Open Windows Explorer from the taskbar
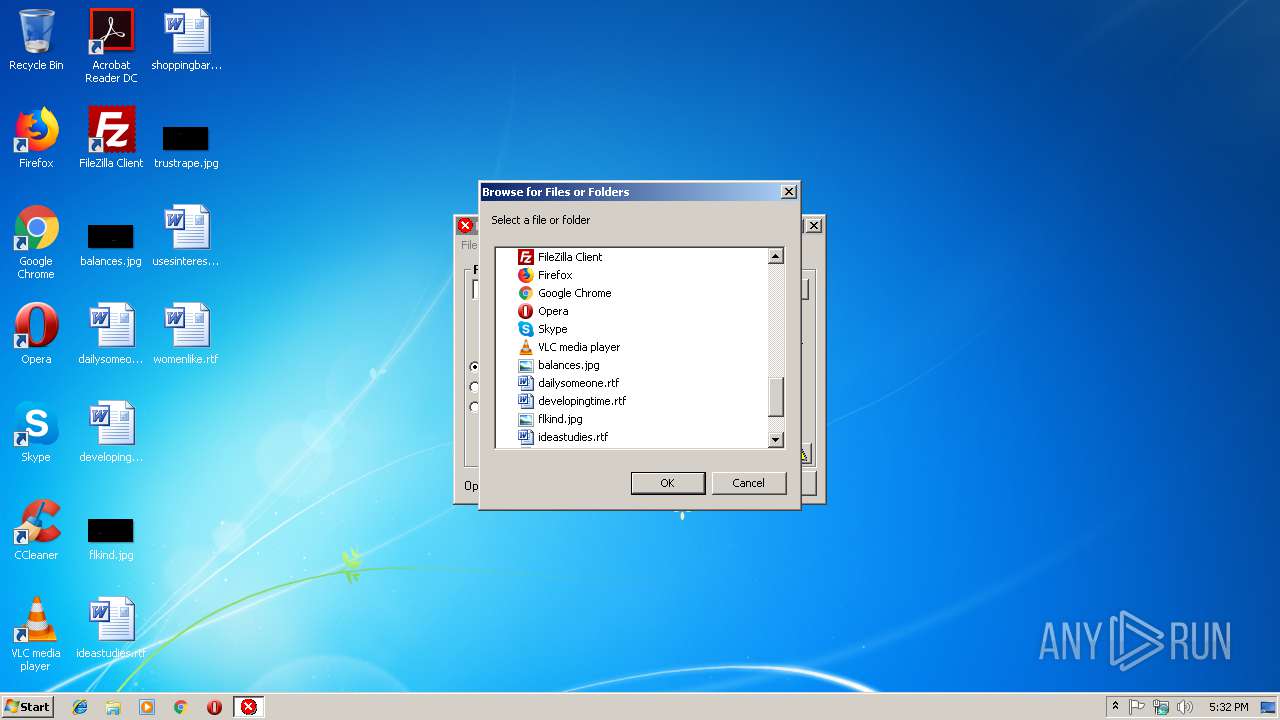This screenshot has width=1280, height=720. tap(113, 707)
